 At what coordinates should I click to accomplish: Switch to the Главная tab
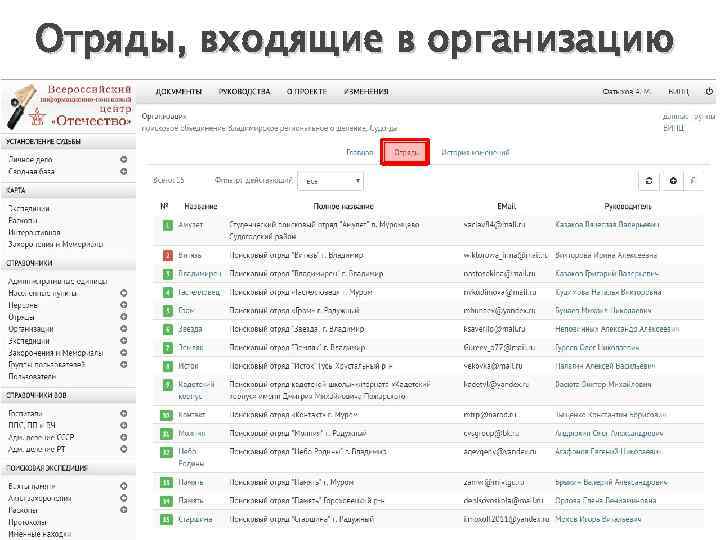tap(360, 152)
